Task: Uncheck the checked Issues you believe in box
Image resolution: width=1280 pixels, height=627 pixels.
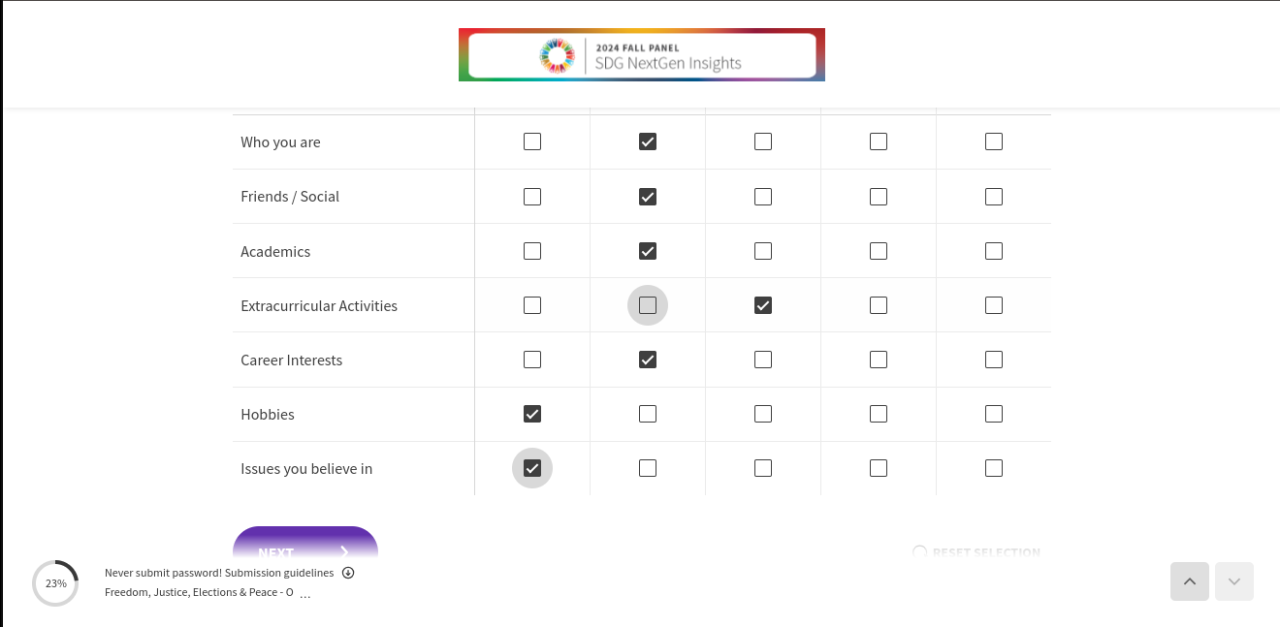Action: (x=532, y=468)
